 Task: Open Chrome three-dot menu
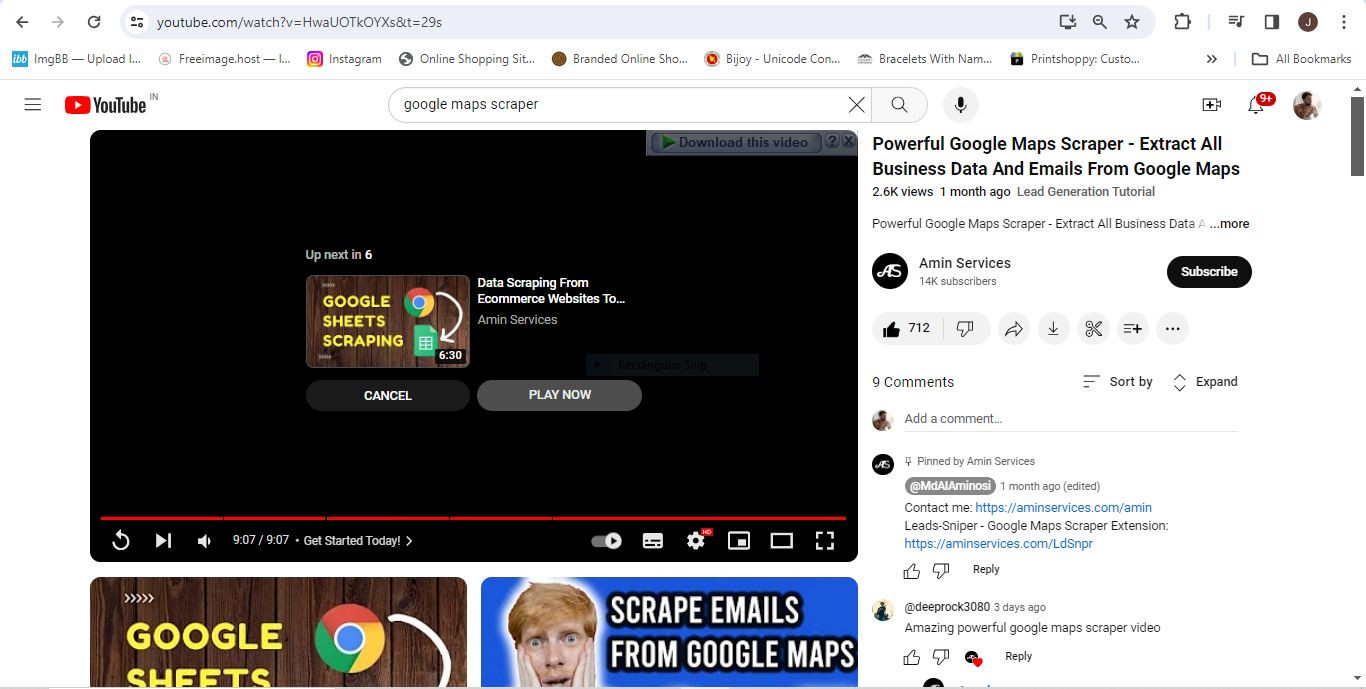[1344, 21]
